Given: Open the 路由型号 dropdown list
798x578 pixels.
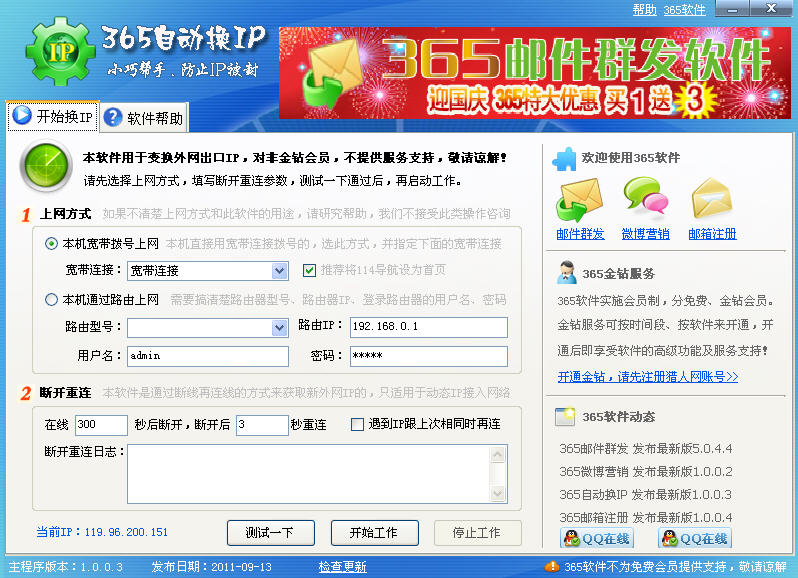Looking at the screenshot, I should click(x=280, y=328).
